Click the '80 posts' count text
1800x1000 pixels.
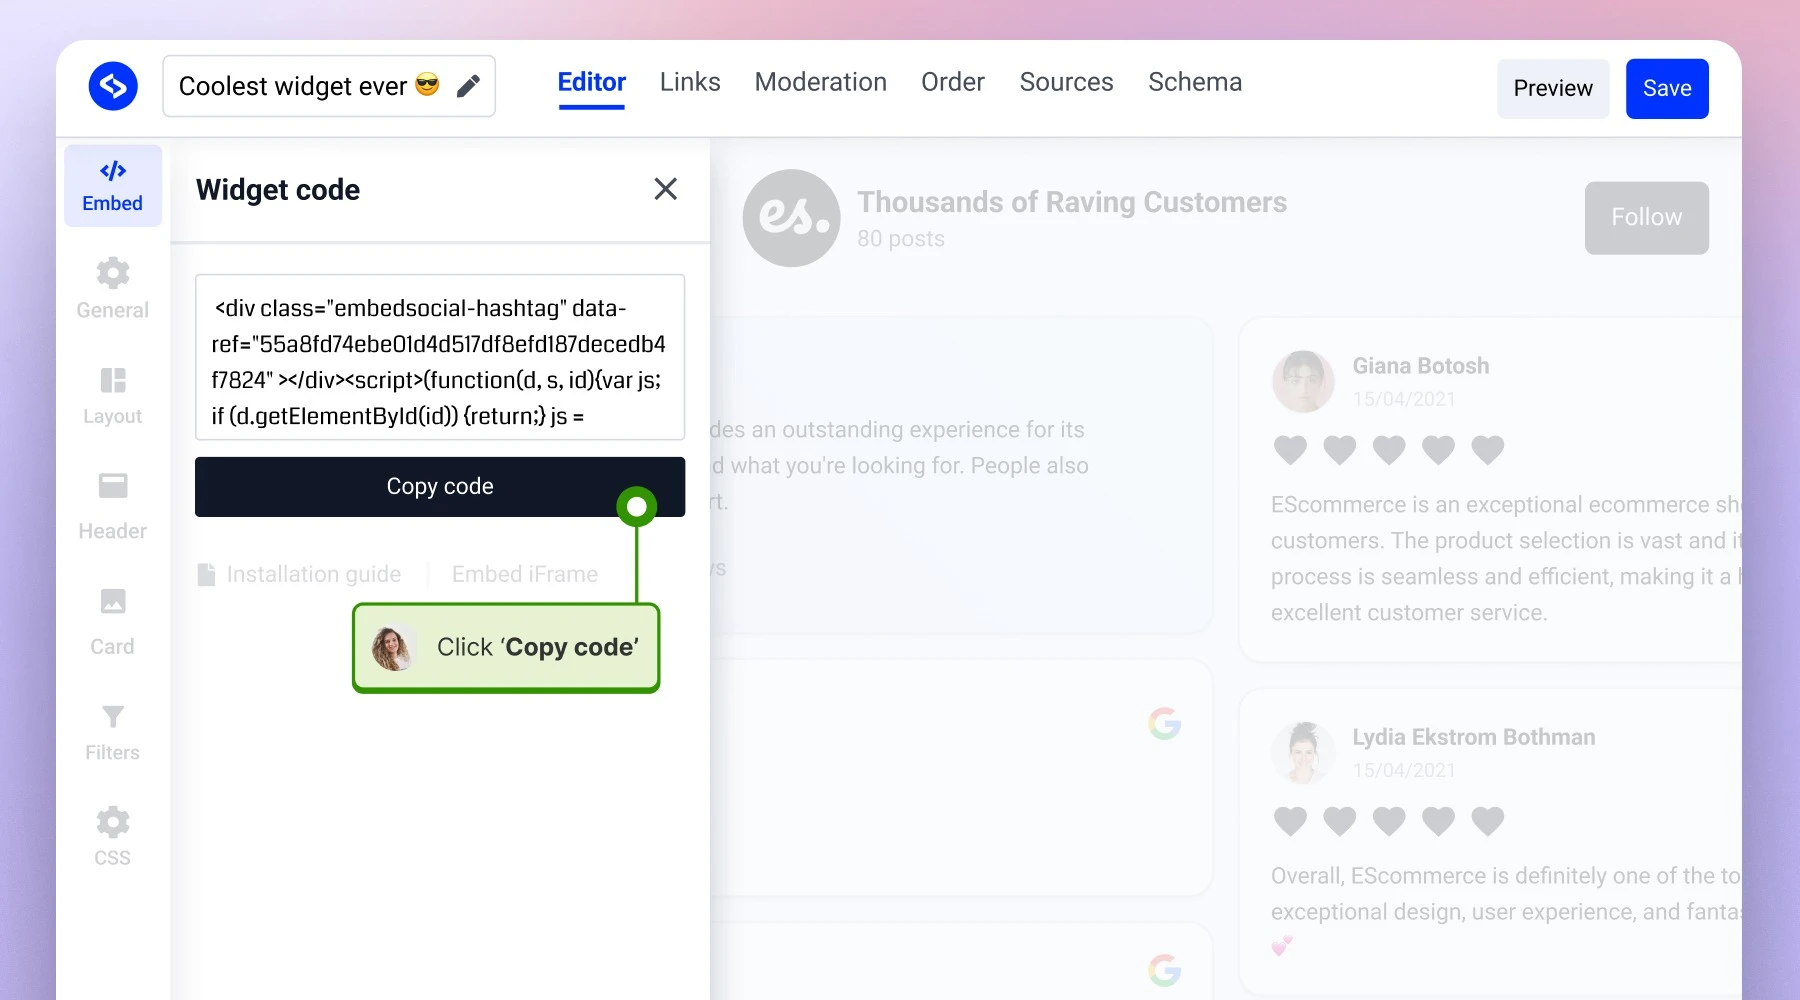tap(901, 239)
